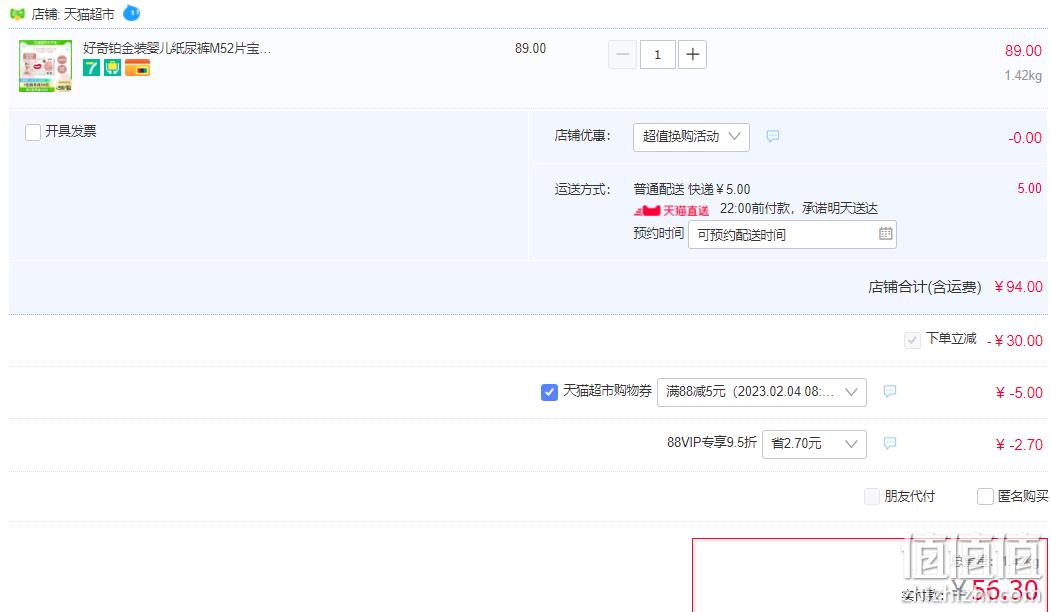Open the 省2.70元 88VIP discount dropdown

coord(814,444)
